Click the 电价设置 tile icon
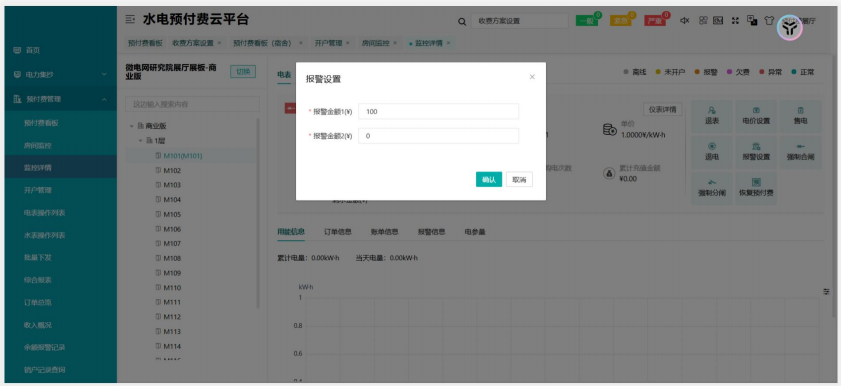 pyautogui.click(x=756, y=110)
